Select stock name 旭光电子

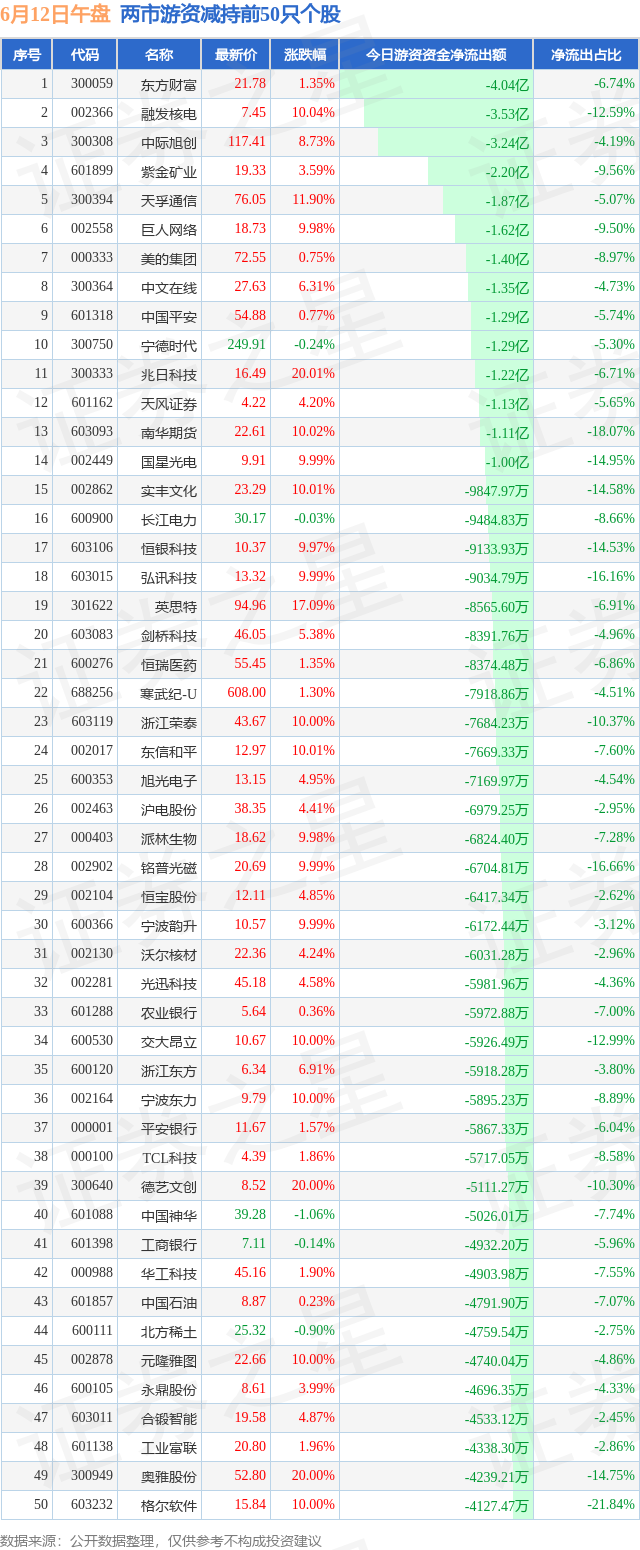(169, 781)
